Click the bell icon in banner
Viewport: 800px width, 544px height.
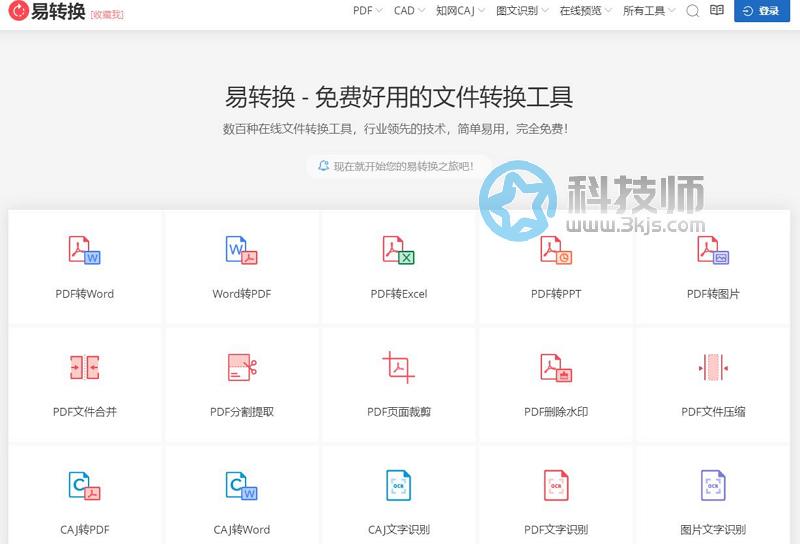[323, 166]
